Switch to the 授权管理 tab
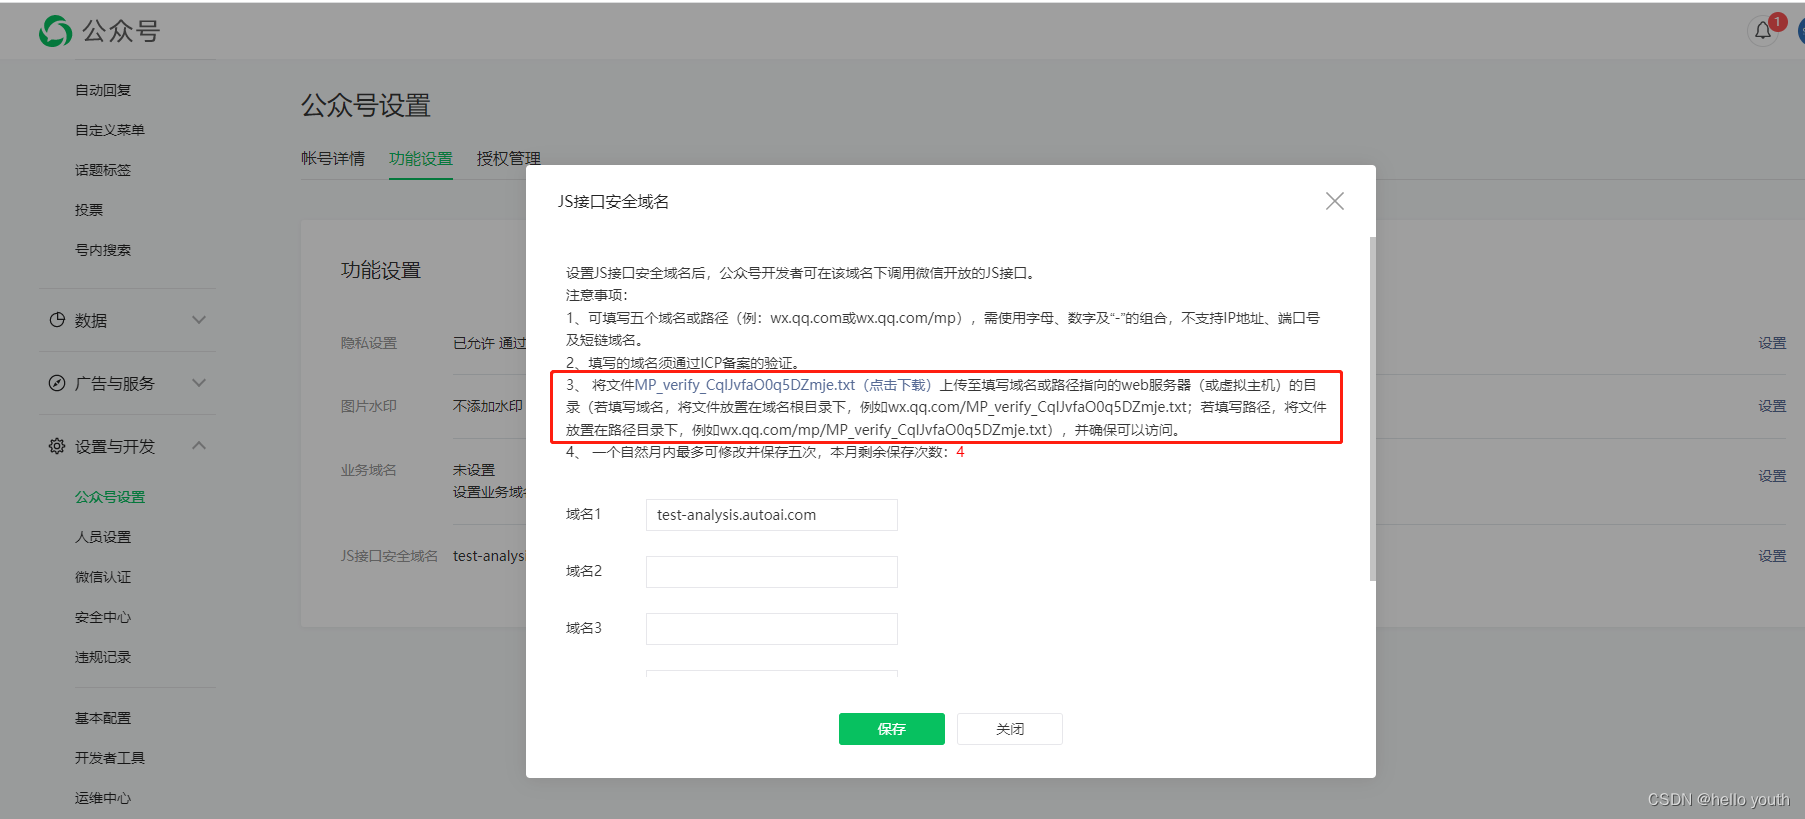 click(x=508, y=158)
